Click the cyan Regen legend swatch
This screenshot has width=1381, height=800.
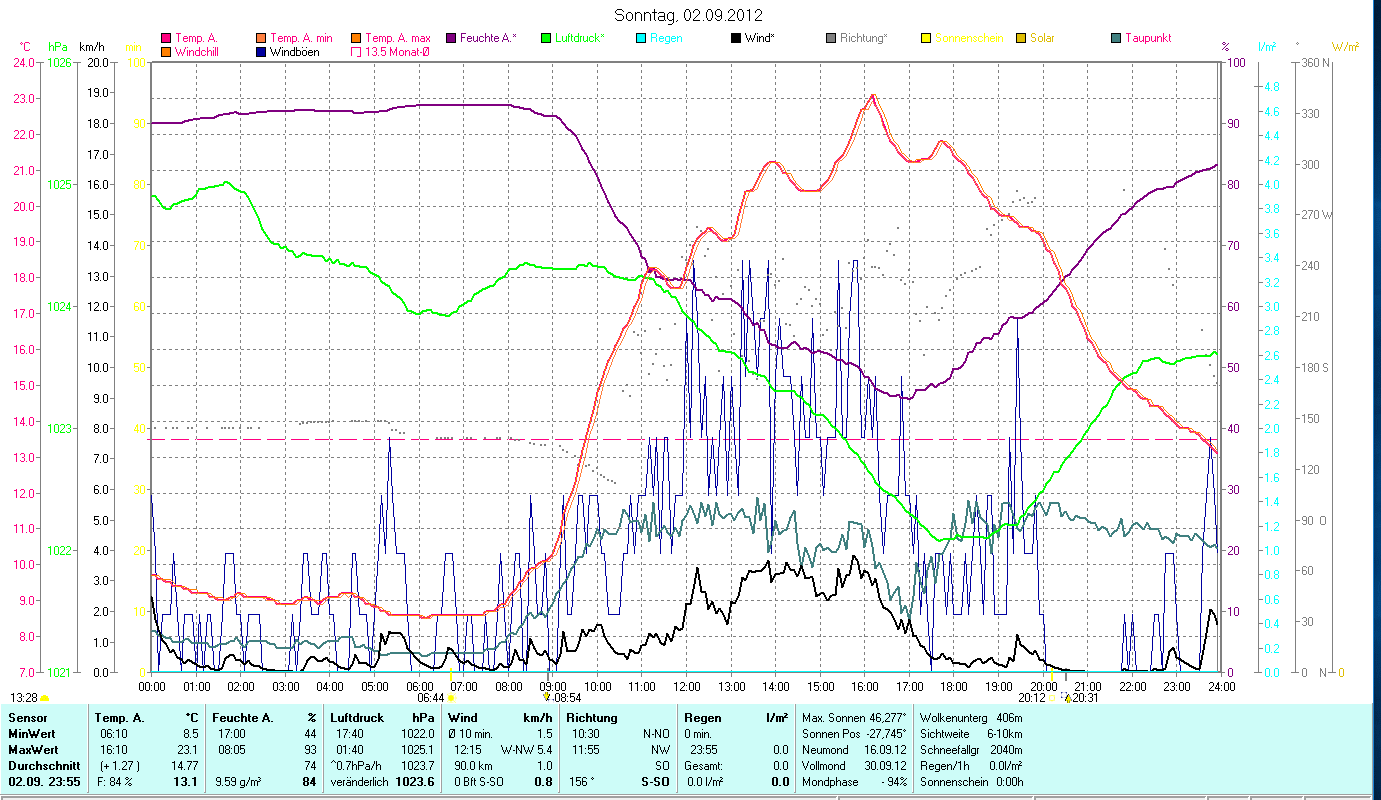[x=641, y=38]
